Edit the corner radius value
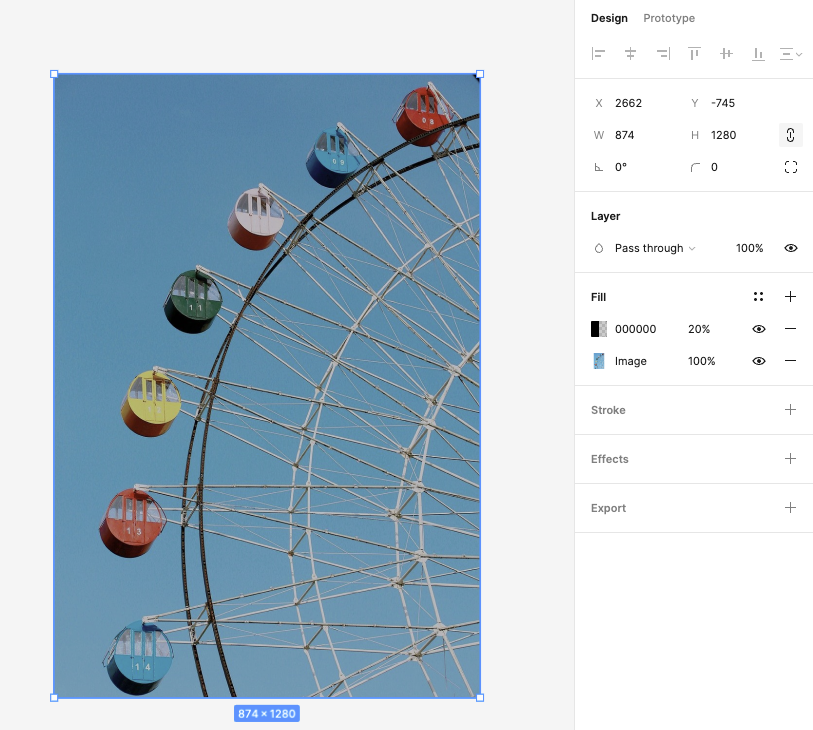This screenshot has width=813, height=730. click(714, 167)
